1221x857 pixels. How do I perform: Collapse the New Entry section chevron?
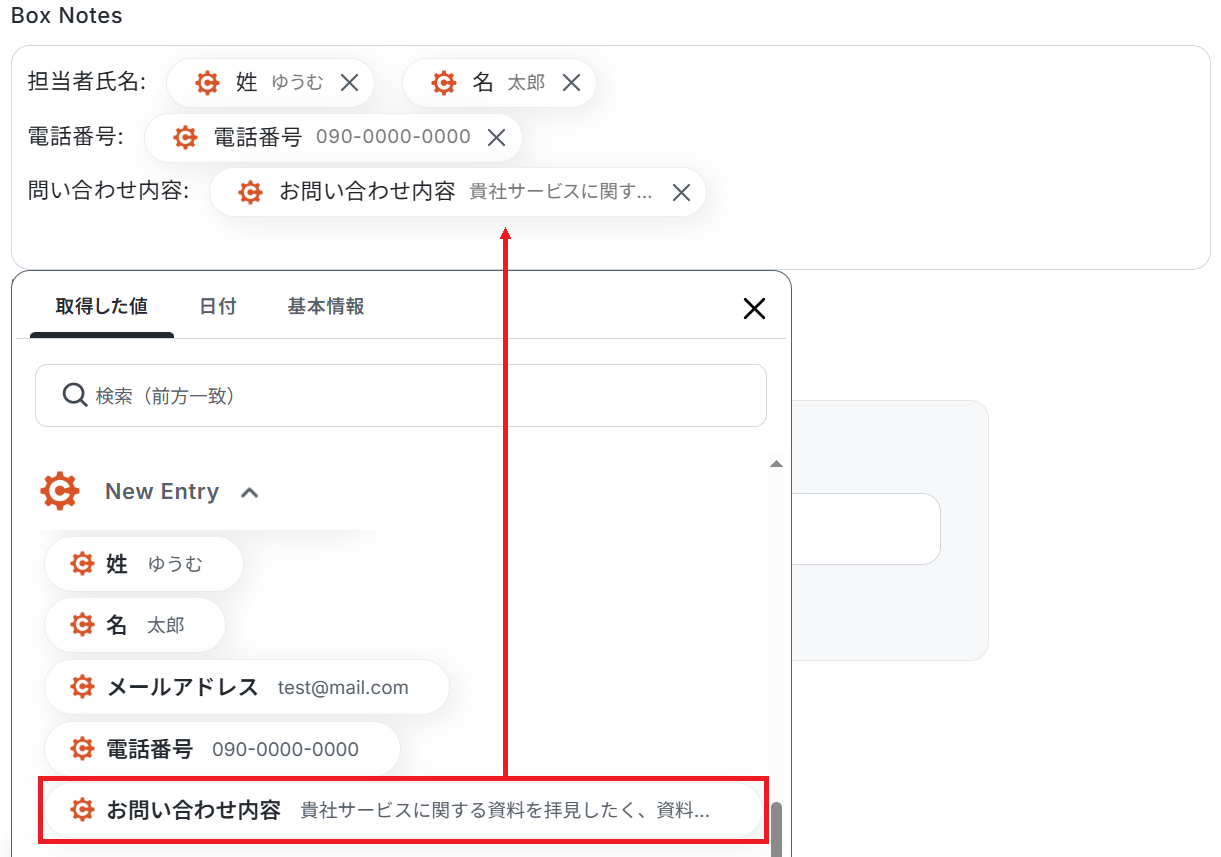point(250,492)
